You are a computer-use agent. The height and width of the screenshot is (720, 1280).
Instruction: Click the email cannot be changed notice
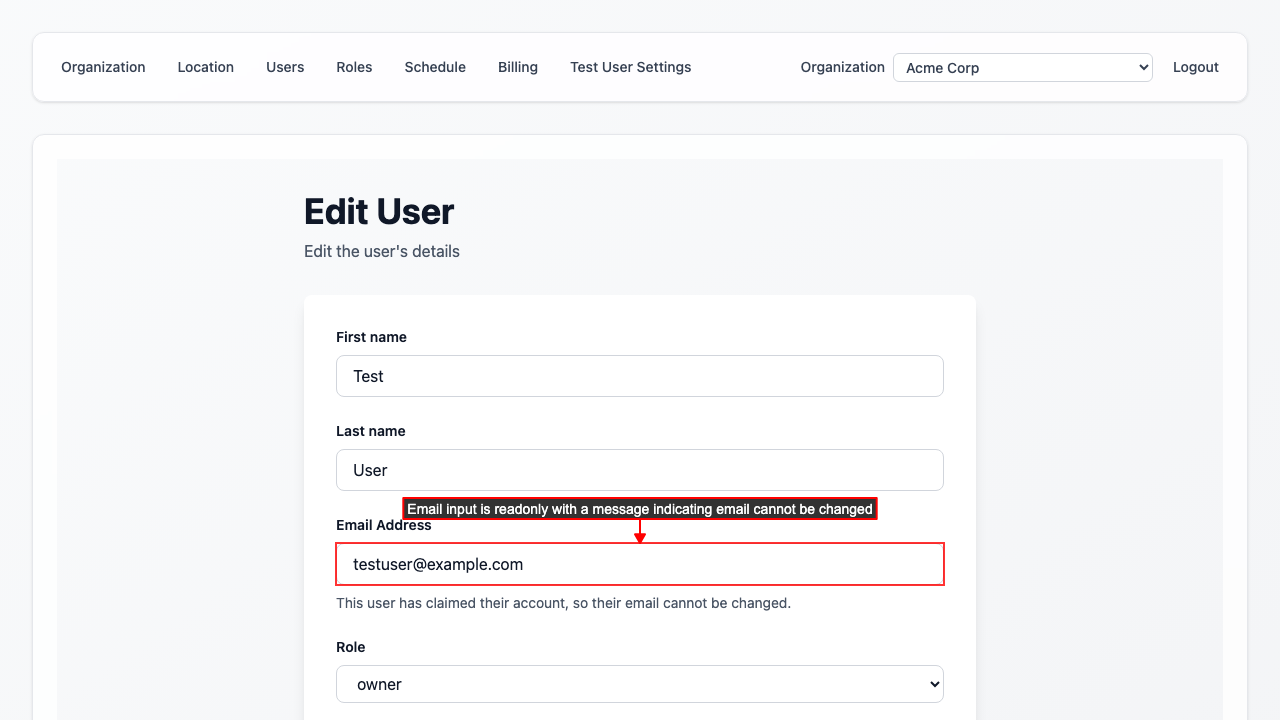pyautogui.click(x=563, y=603)
